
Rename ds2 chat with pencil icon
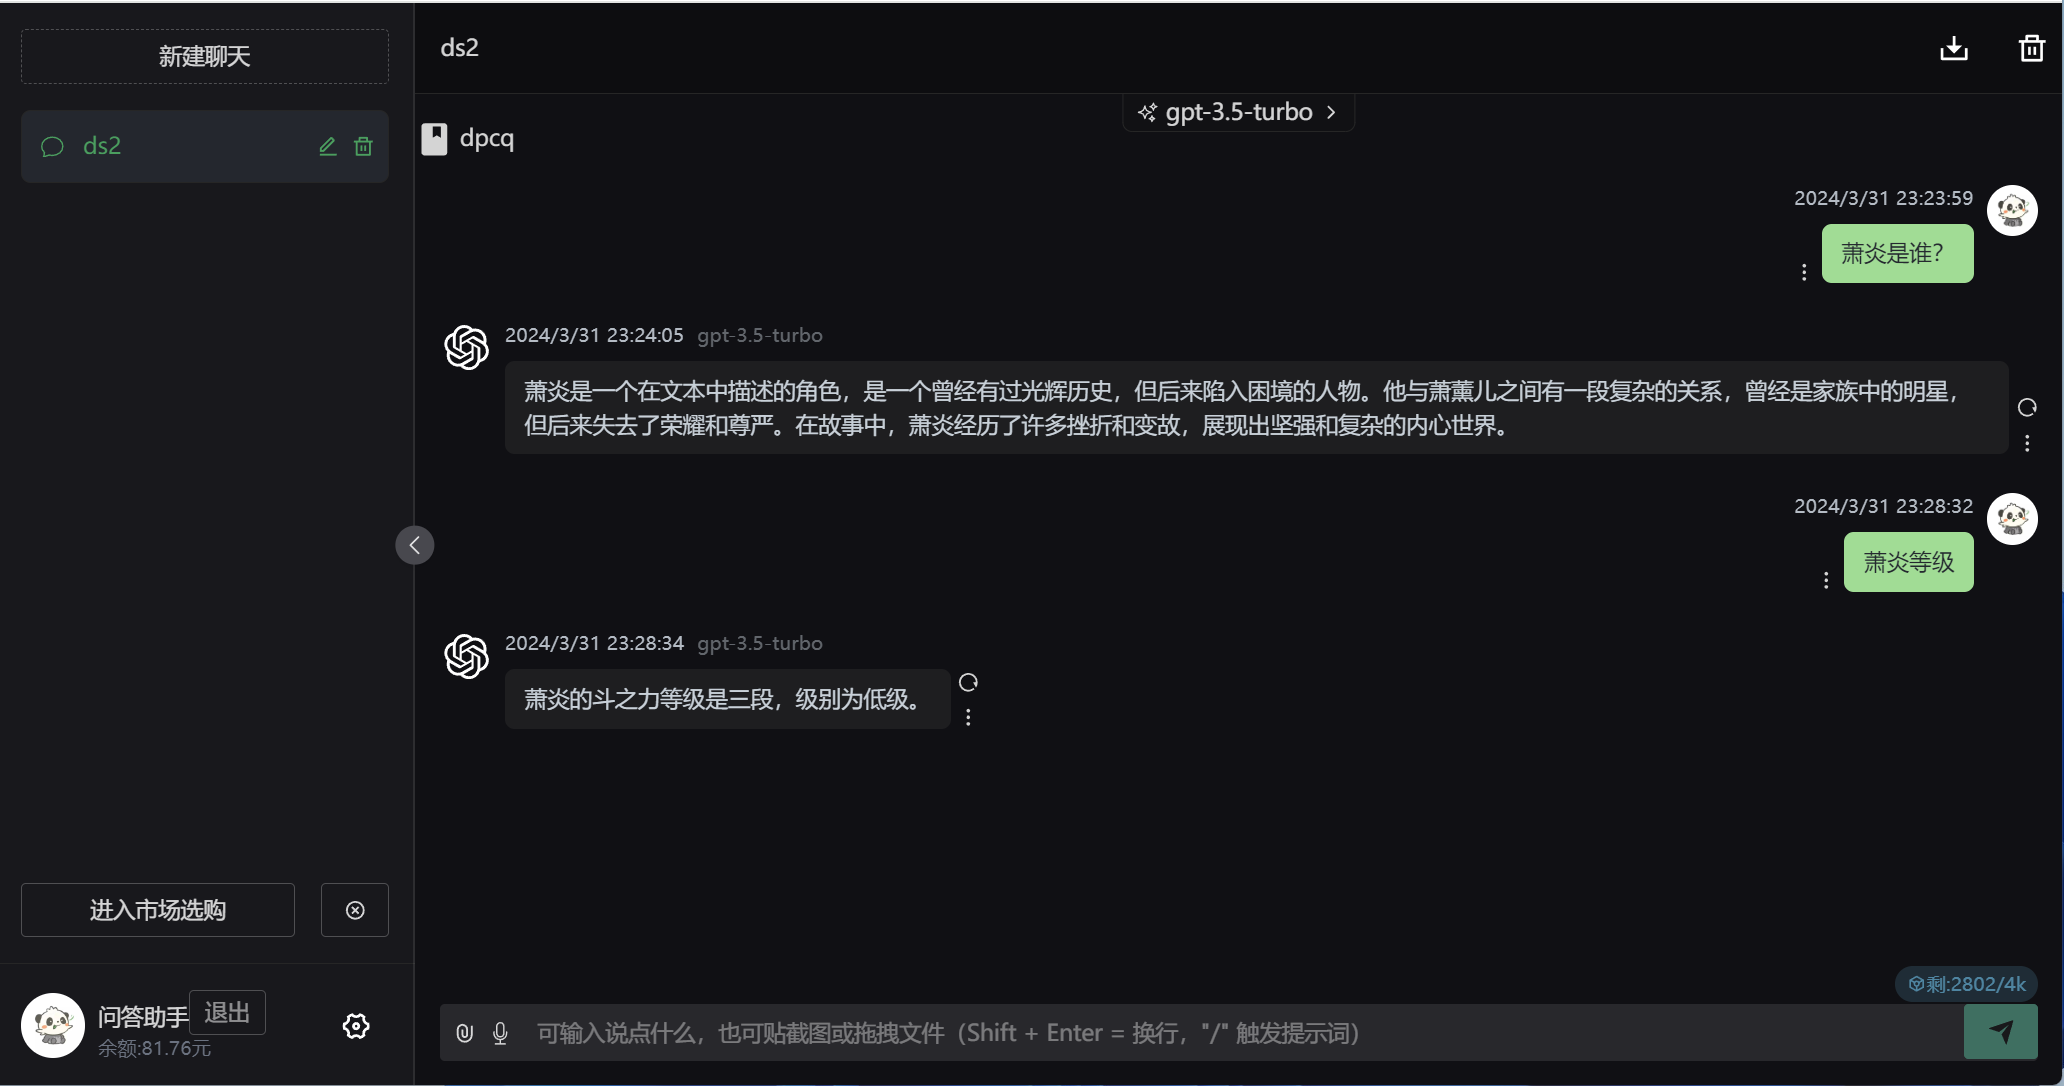click(x=327, y=146)
